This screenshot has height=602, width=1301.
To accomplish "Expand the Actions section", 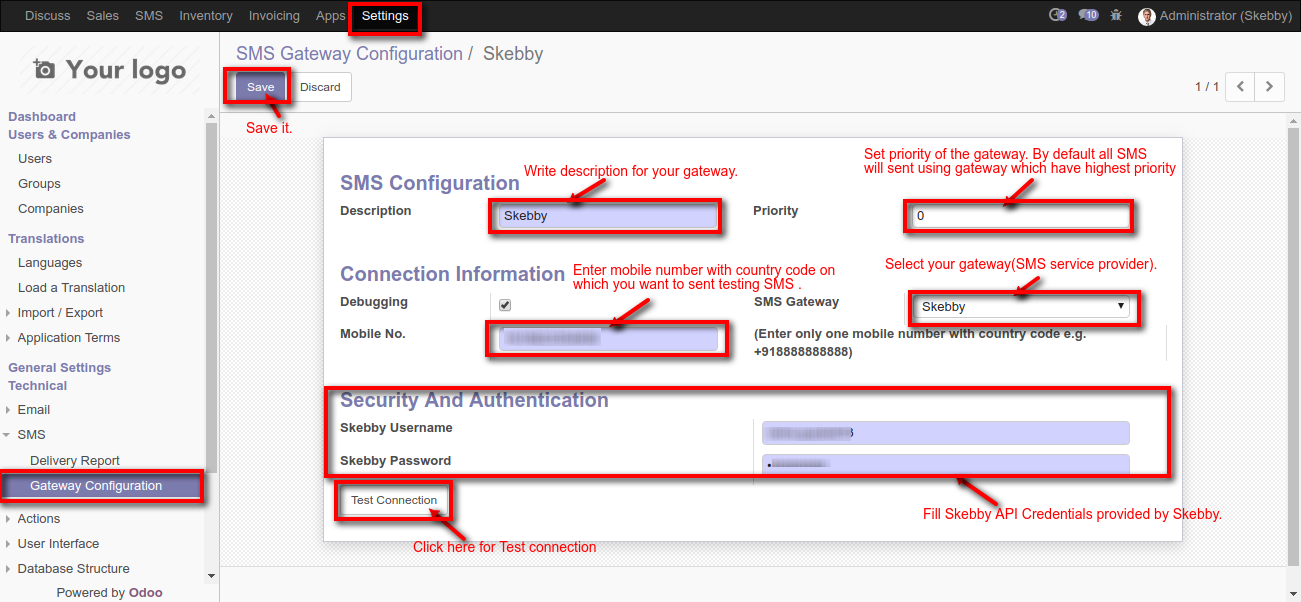I will pos(38,519).
